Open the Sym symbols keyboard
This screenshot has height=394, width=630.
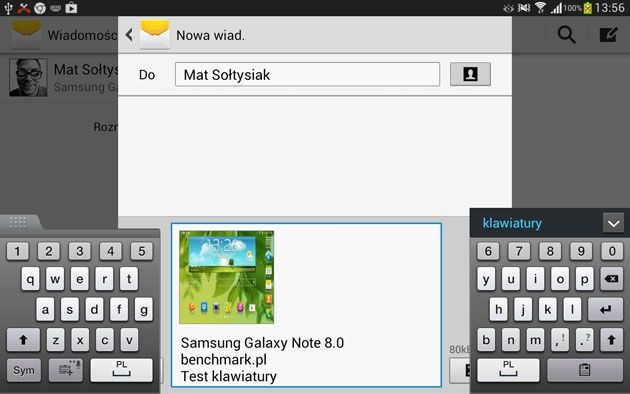(x=24, y=370)
